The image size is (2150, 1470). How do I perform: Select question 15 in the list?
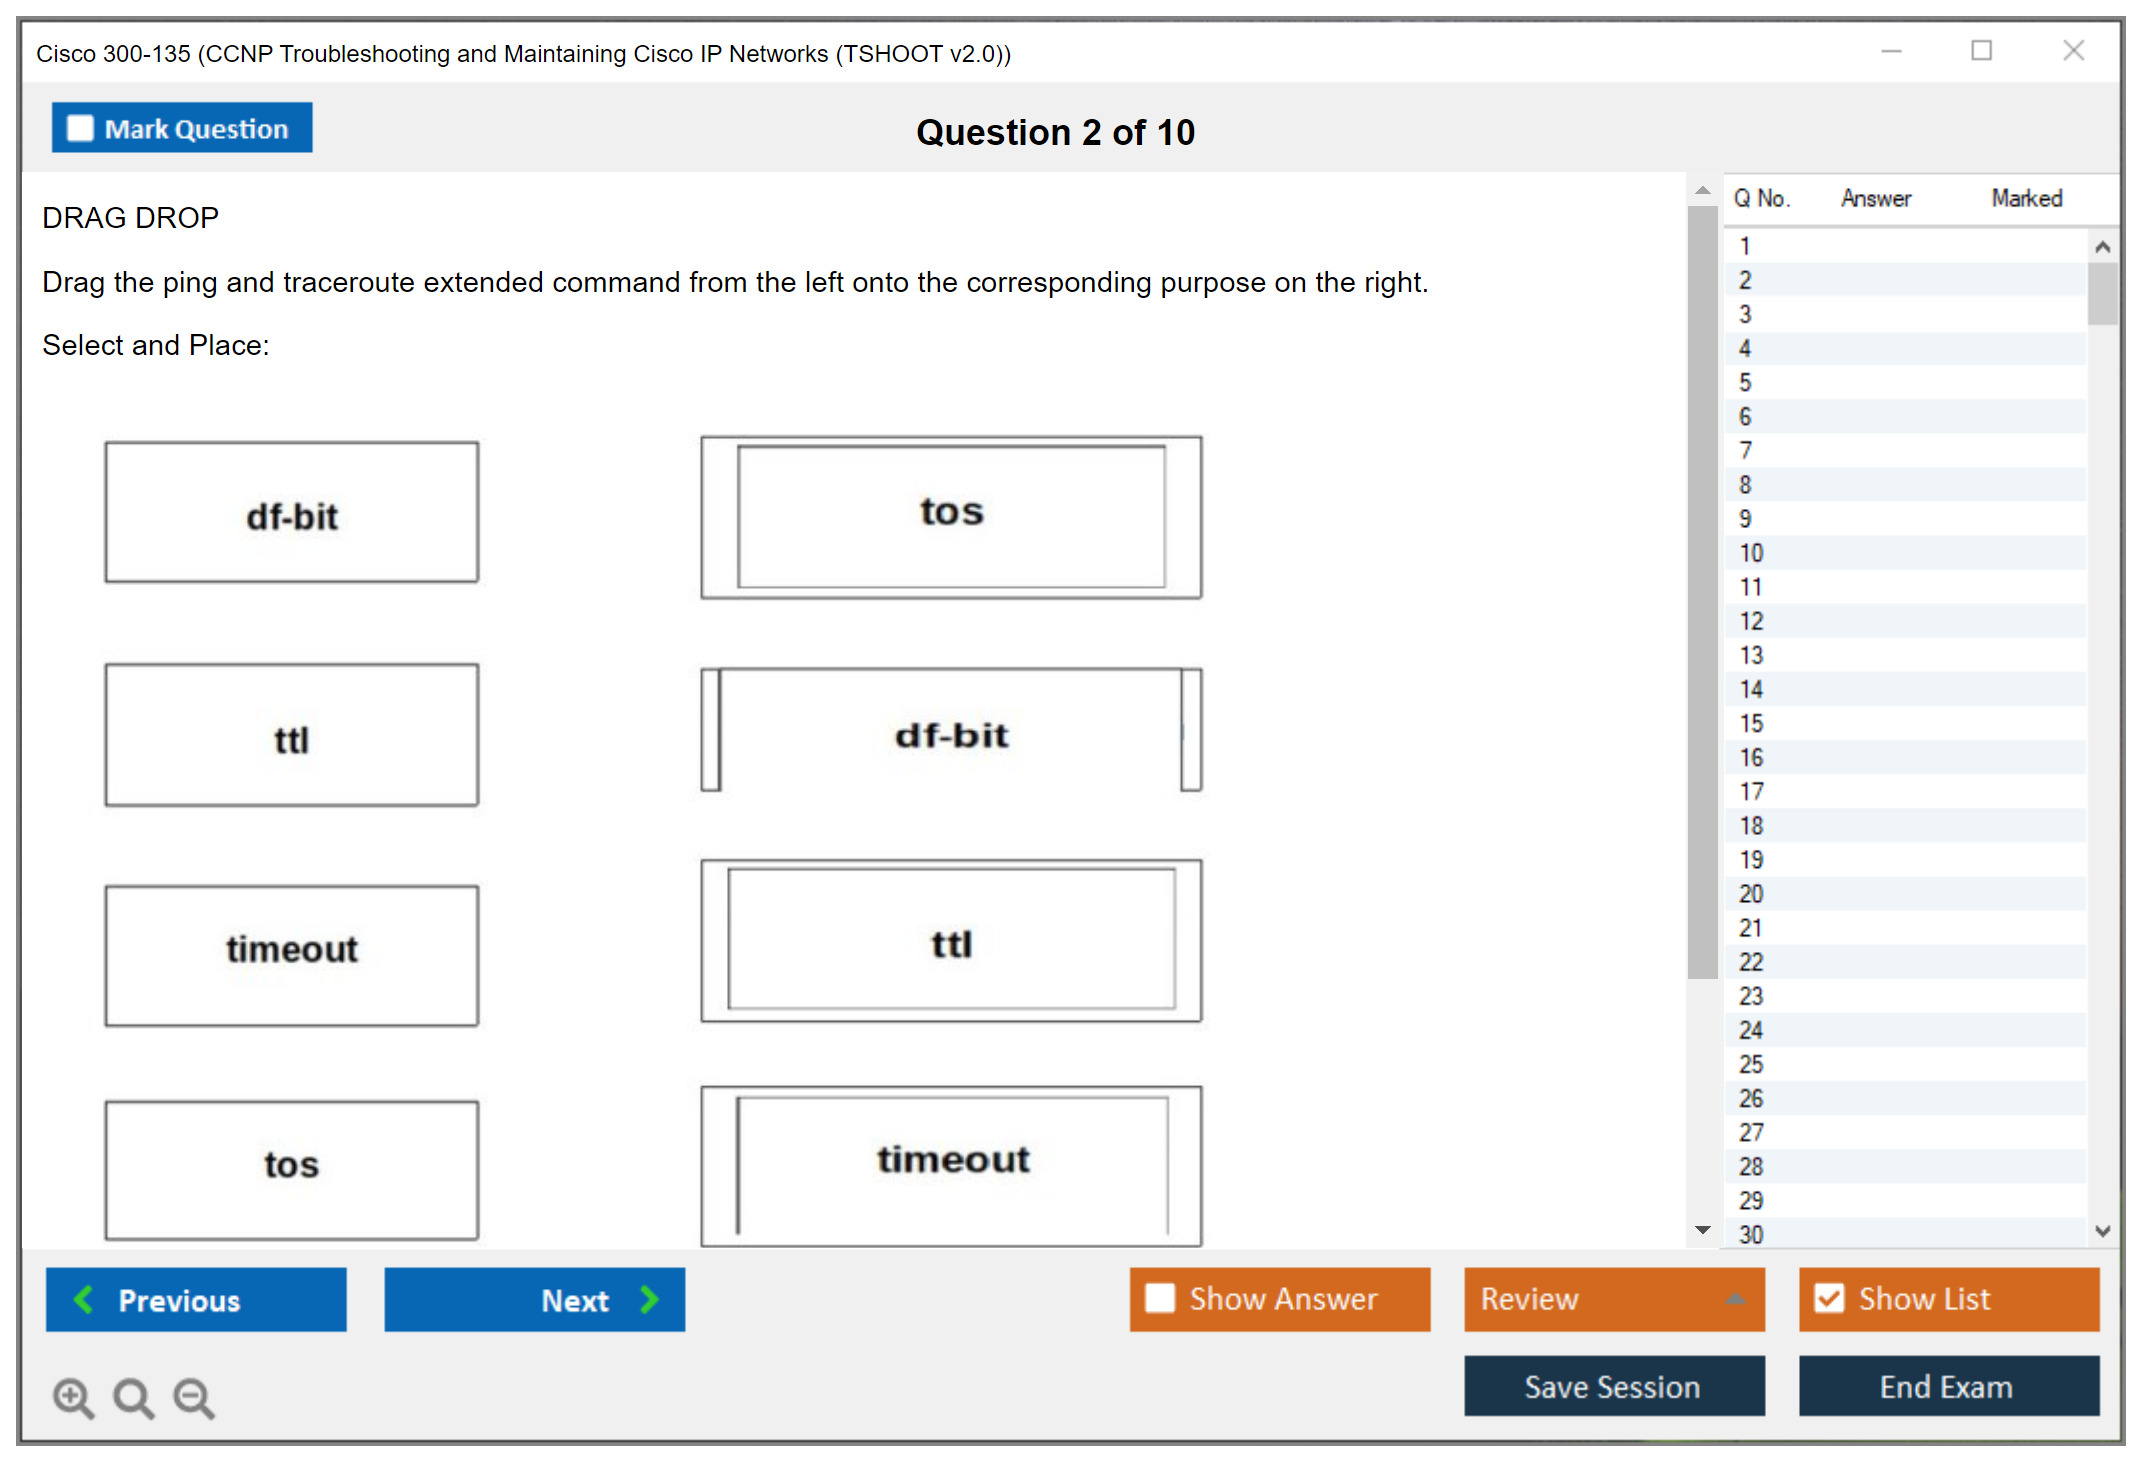pyautogui.click(x=1751, y=723)
